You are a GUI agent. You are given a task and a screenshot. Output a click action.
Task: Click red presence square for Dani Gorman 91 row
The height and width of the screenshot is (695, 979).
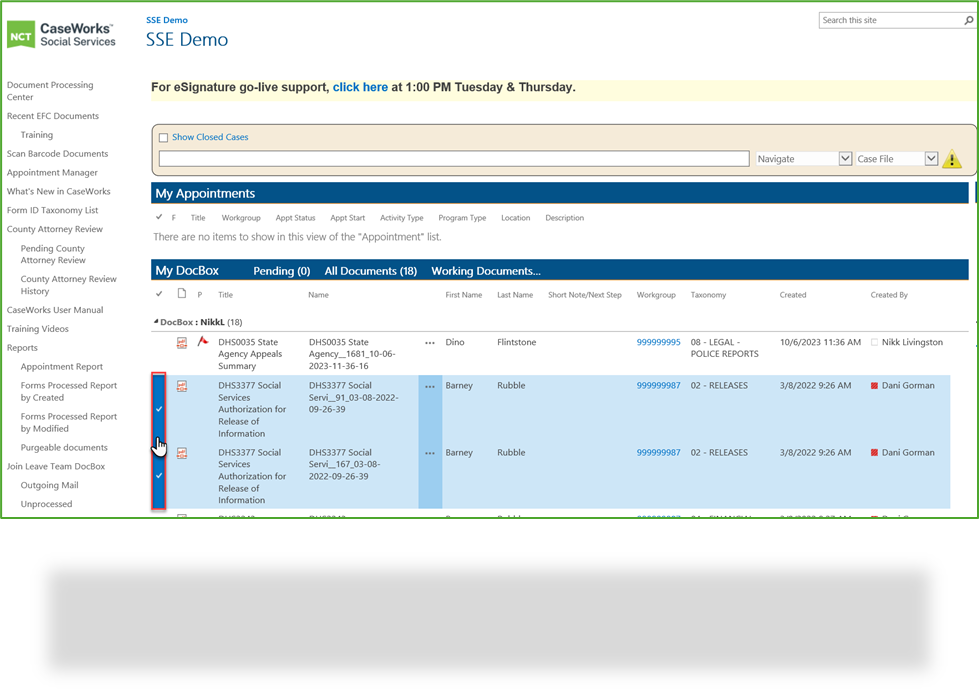874,386
